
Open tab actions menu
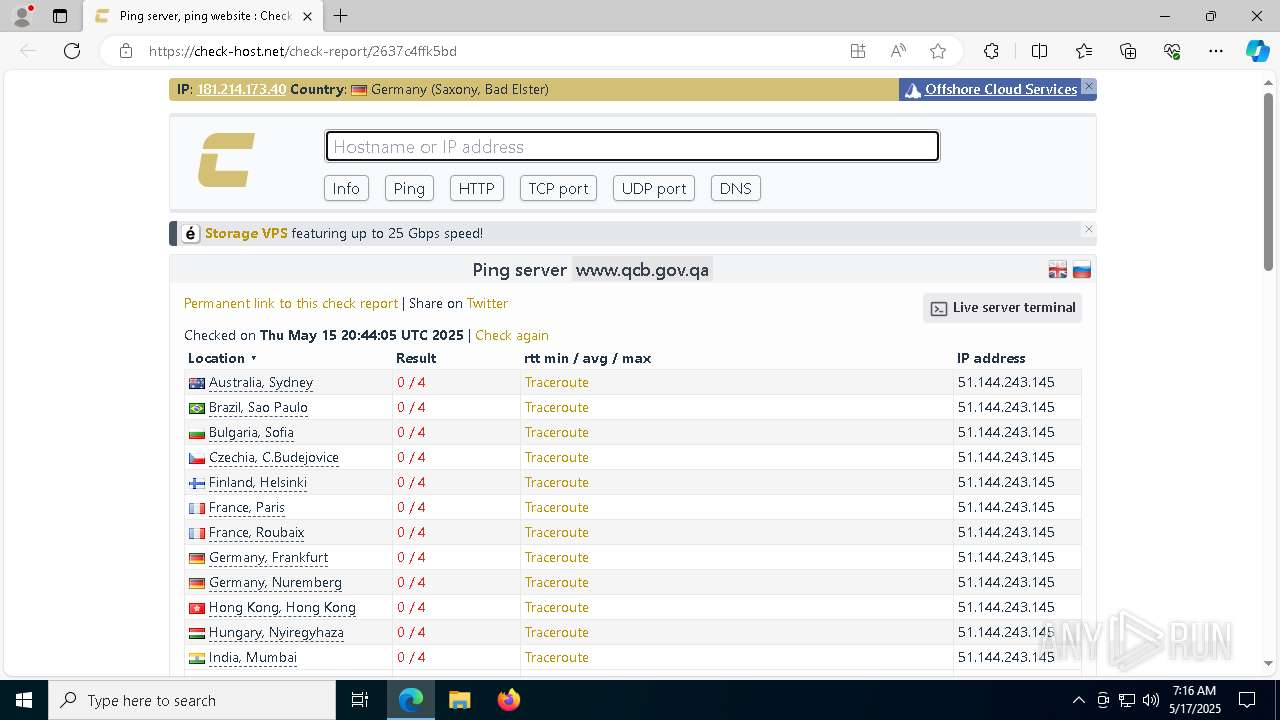(60, 16)
